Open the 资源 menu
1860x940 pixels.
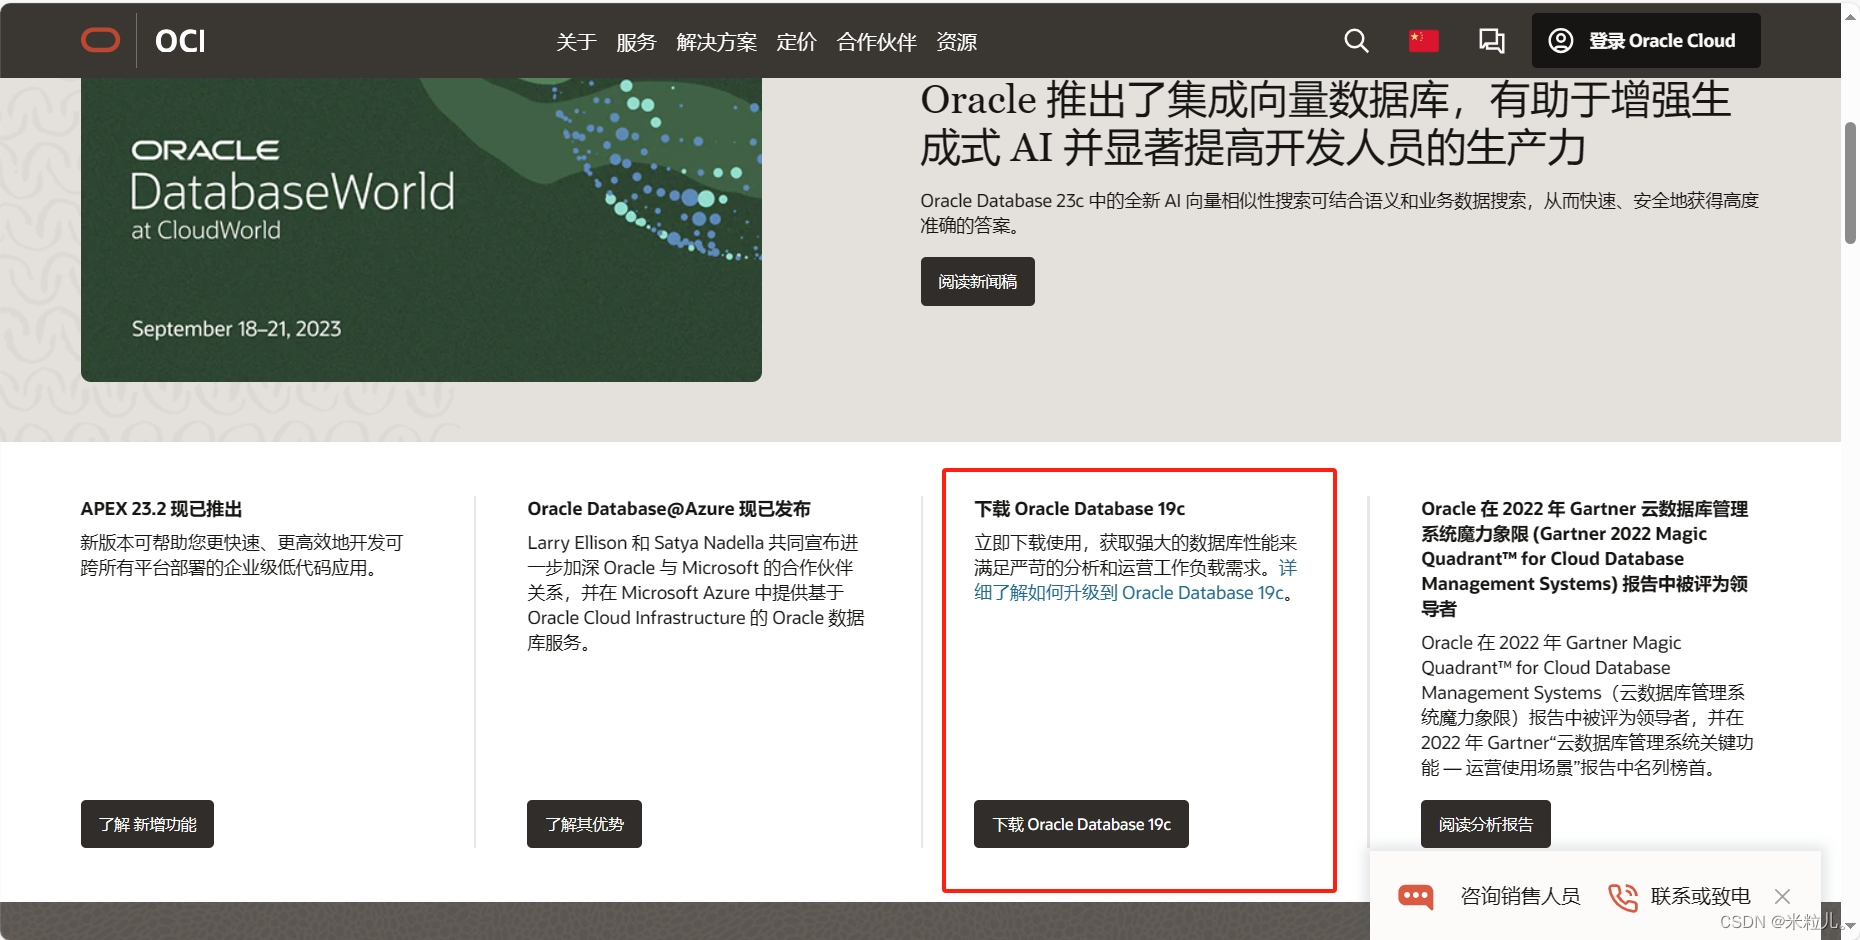click(956, 42)
